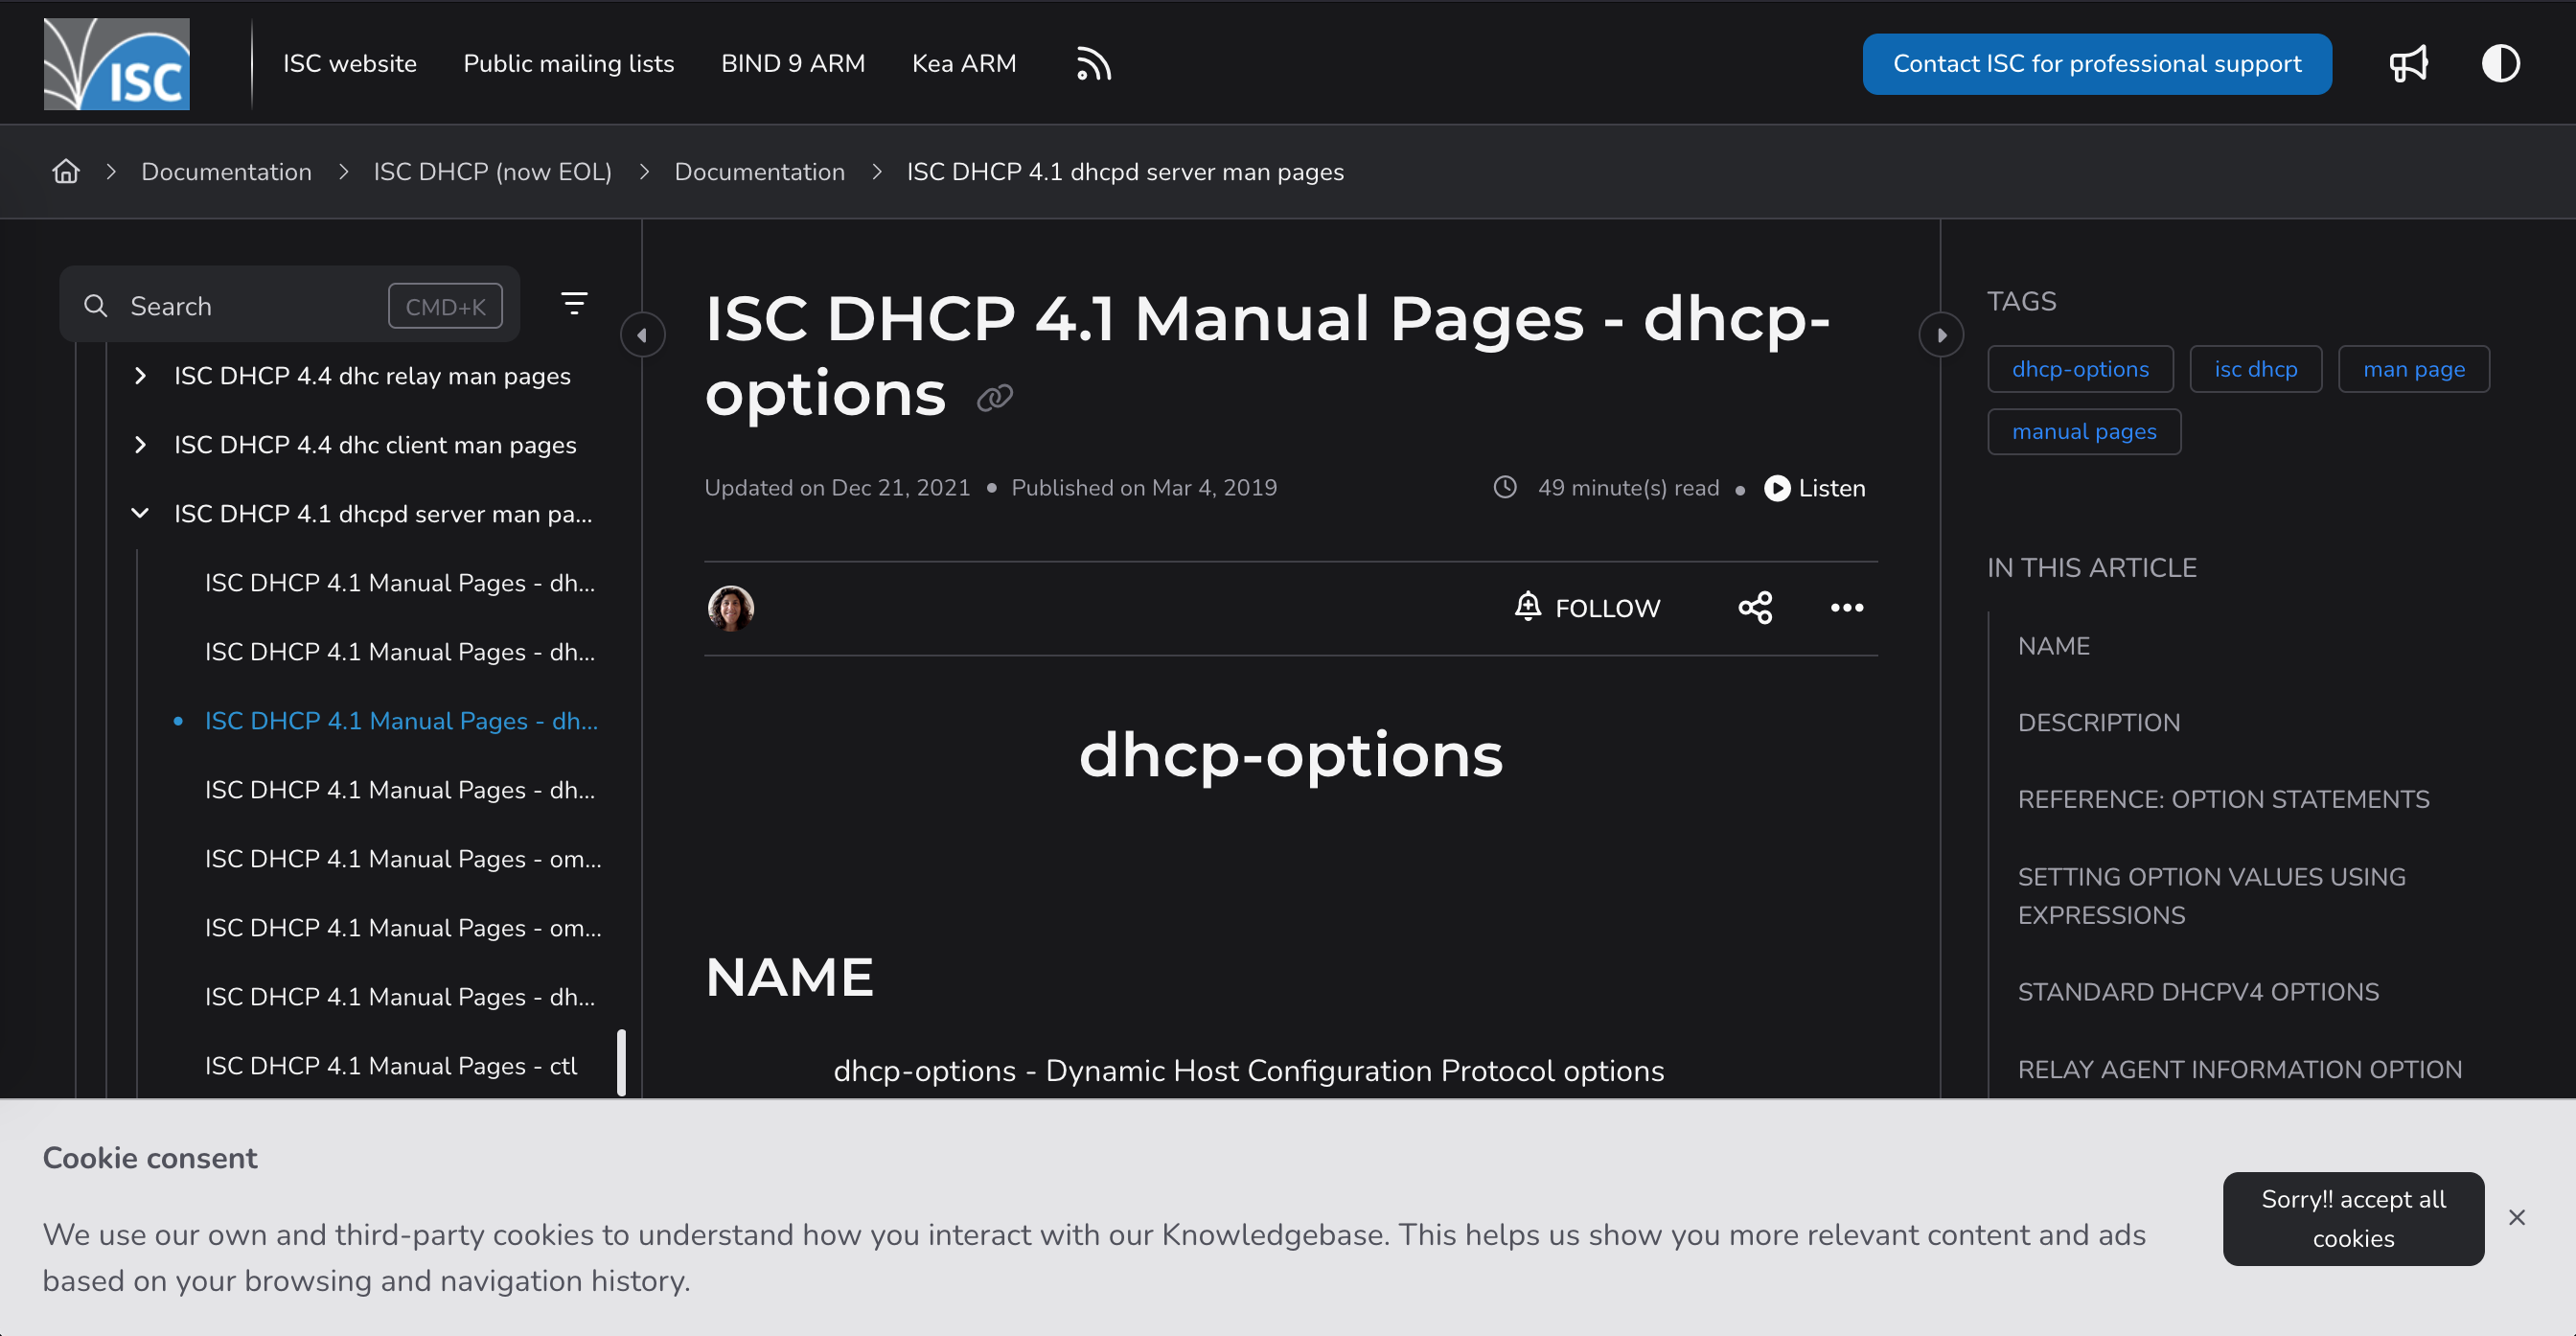Follow this article via bell button
Screen dimensions: 2576x1336
(1587, 608)
